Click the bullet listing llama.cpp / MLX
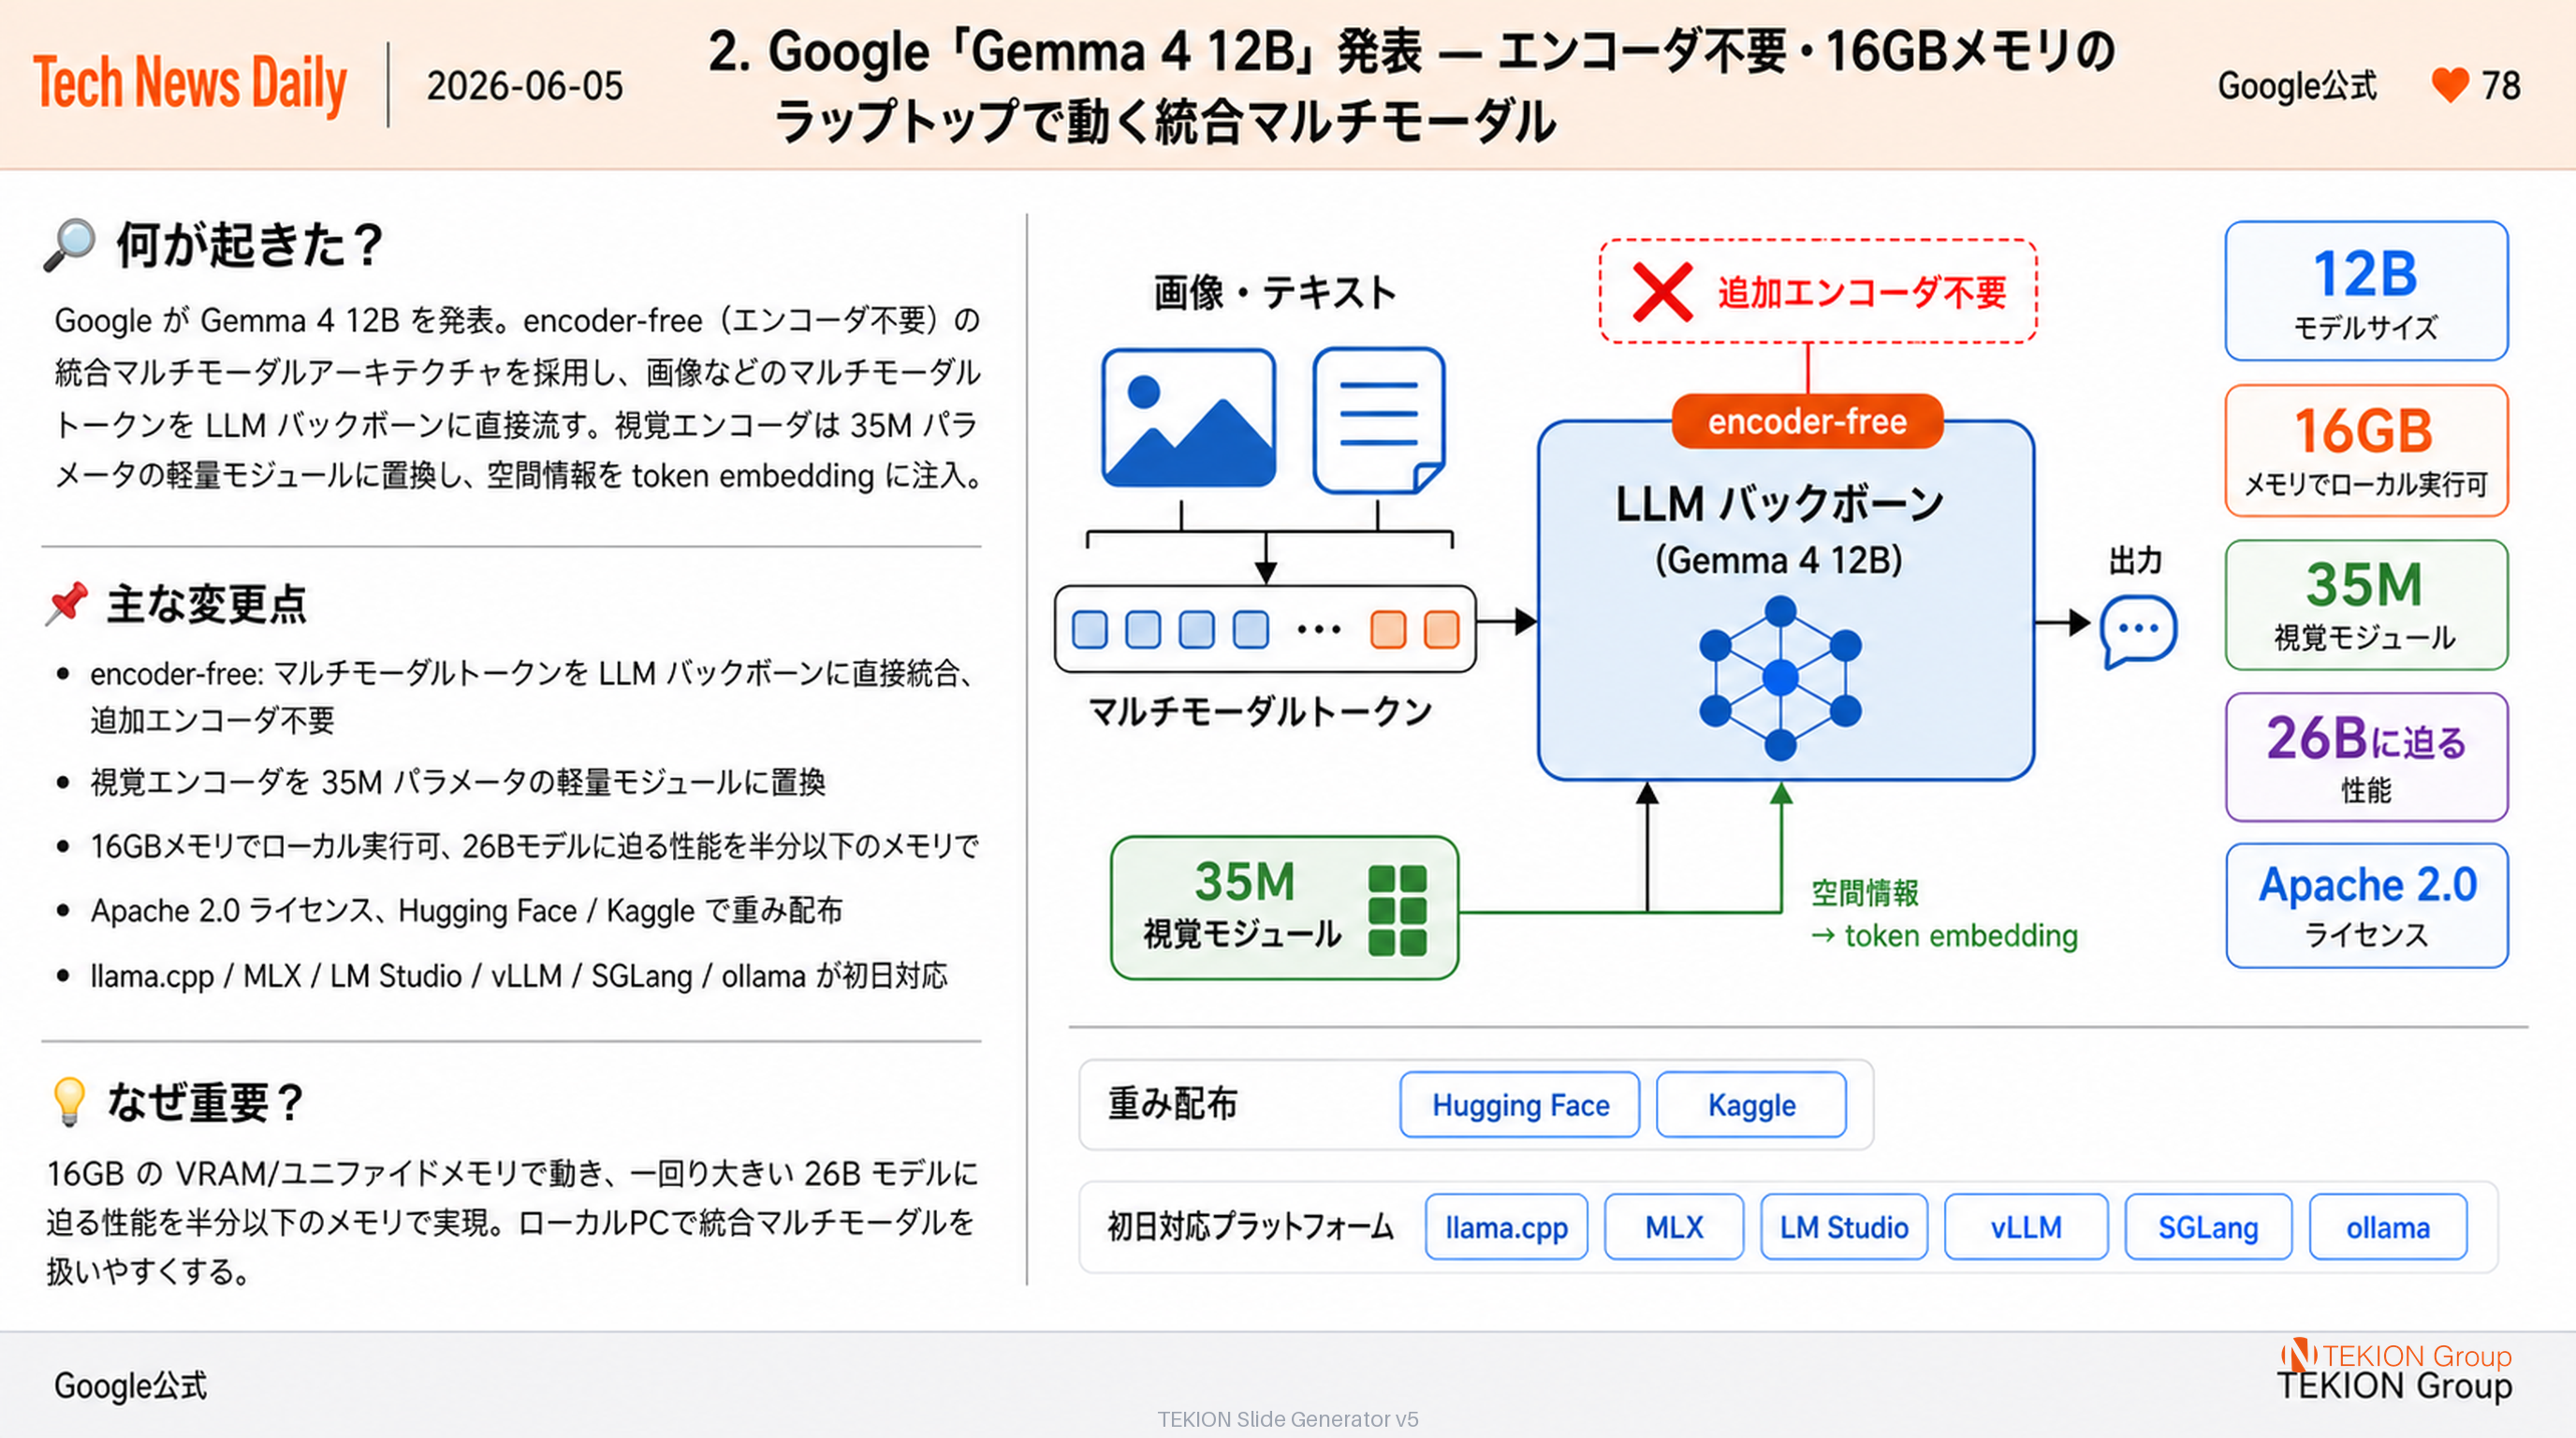 point(519,976)
